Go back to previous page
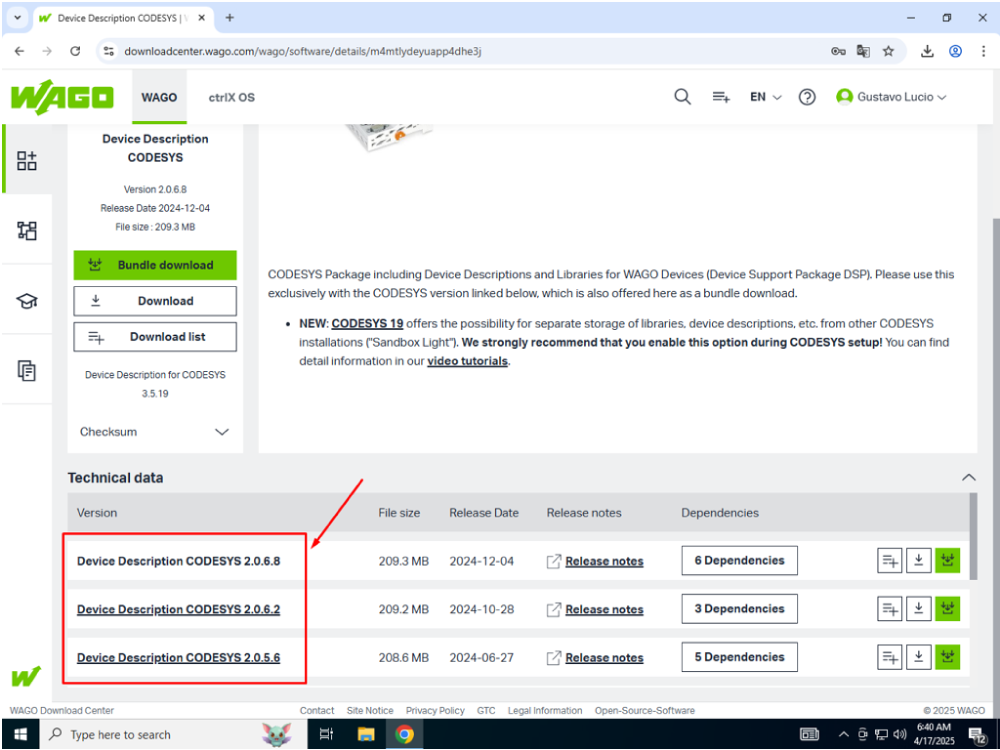 coord(20,51)
